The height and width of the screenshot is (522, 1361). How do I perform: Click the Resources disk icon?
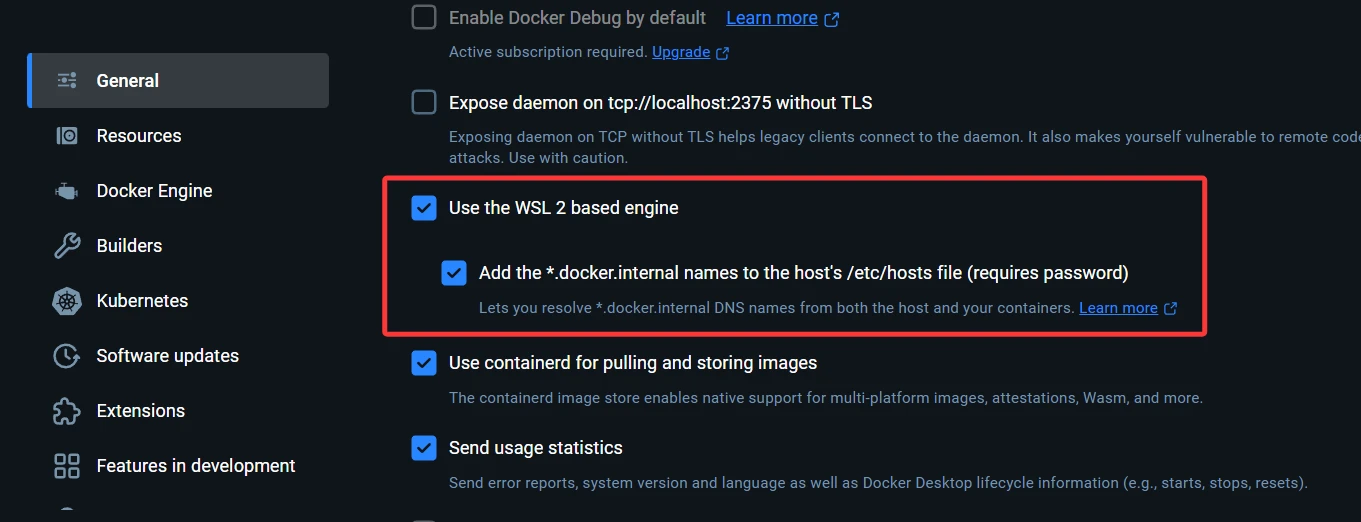pos(67,136)
